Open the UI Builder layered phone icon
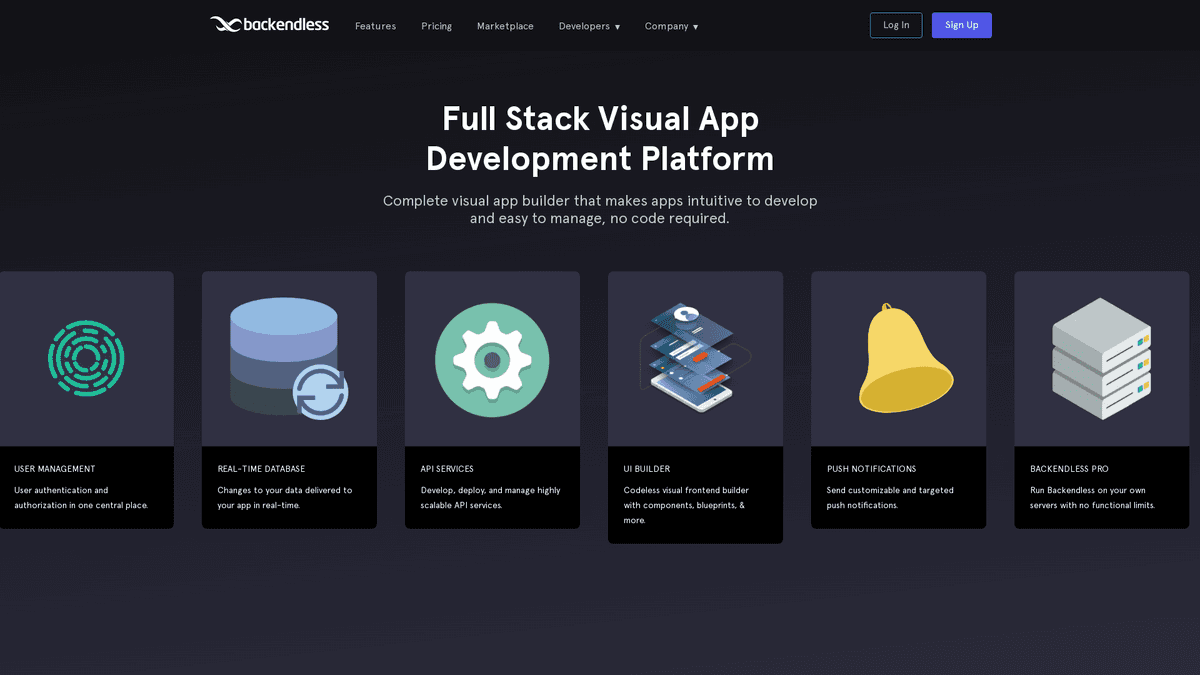The height and width of the screenshot is (675, 1200). (694, 358)
